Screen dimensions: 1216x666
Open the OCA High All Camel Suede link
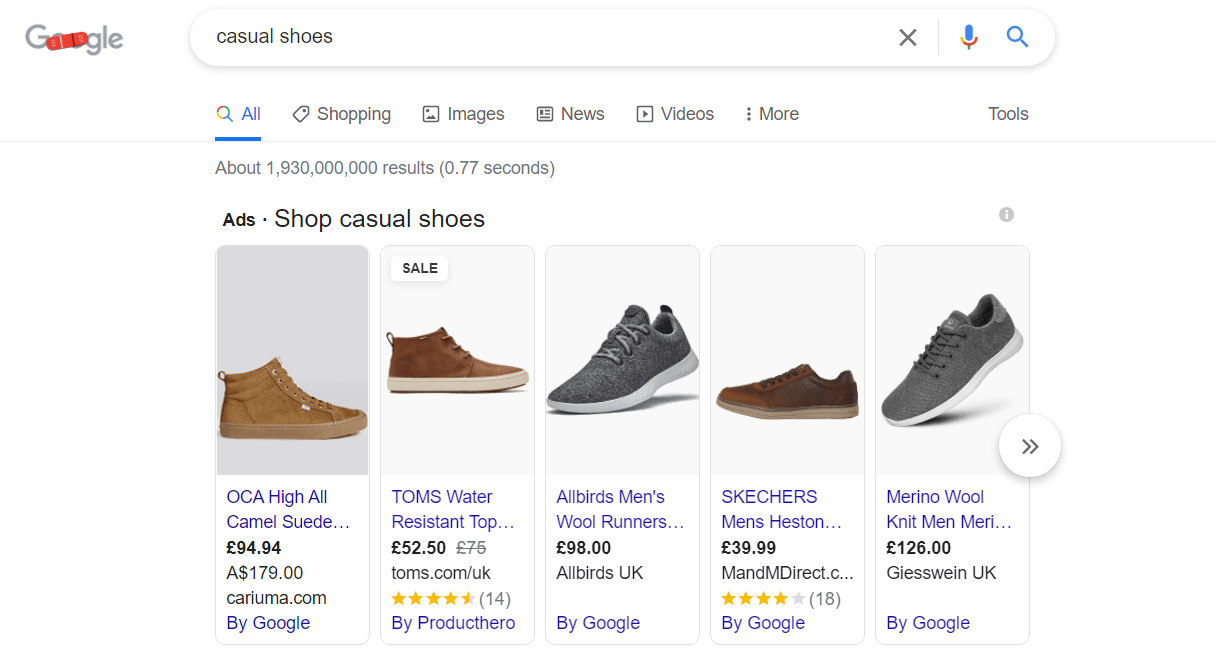(x=287, y=509)
